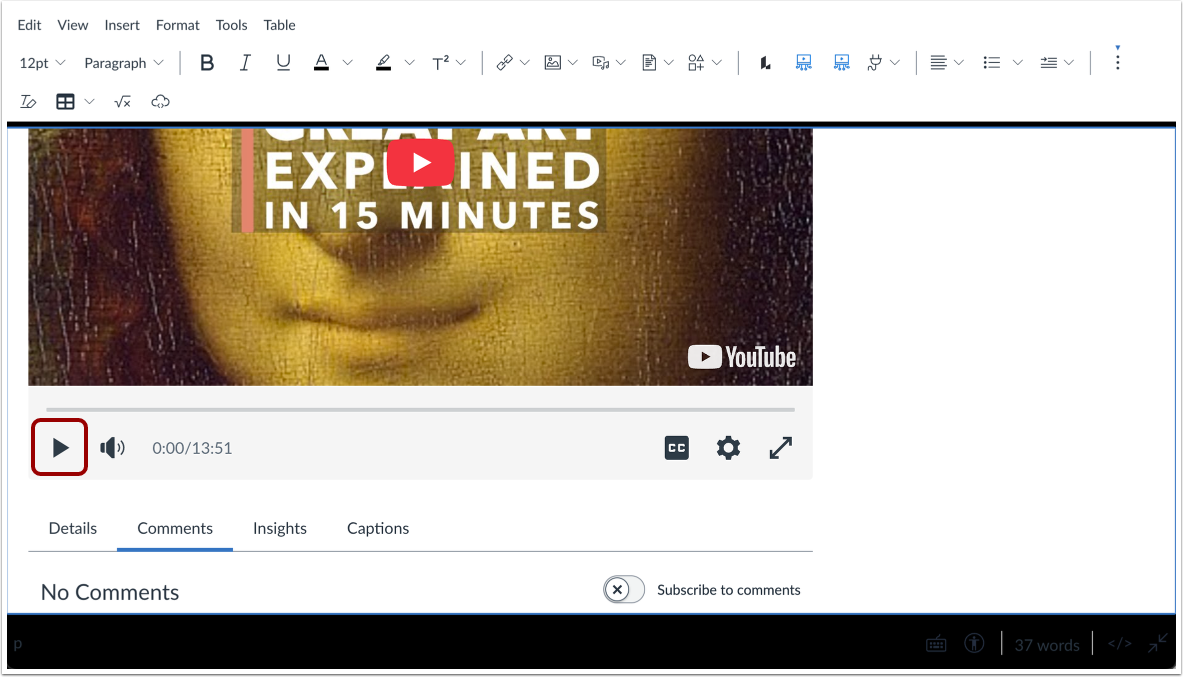
Task: Switch to the Captions tab
Action: pos(377,528)
